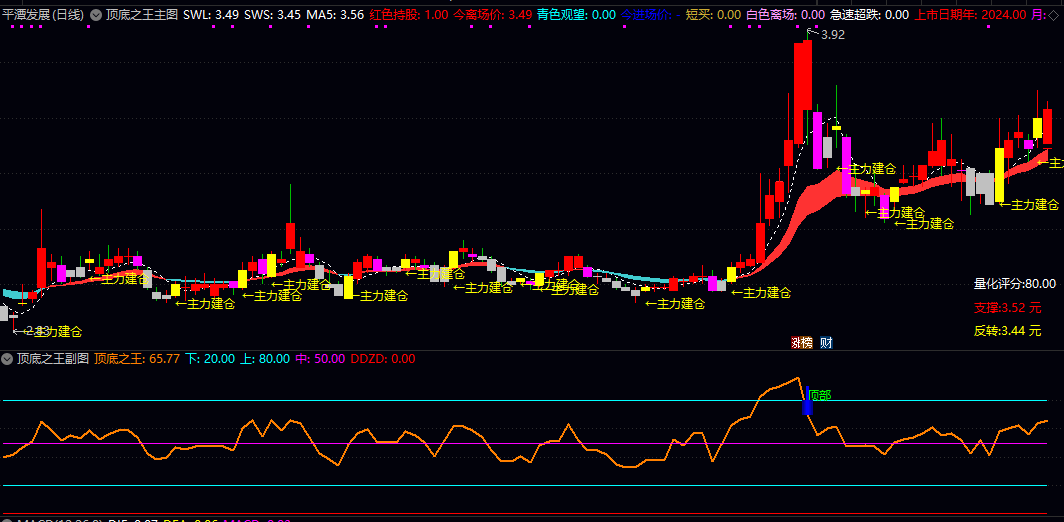Open the 涨榜 info marker icon
This screenshot has height=522, width=1064.
coord(801,342)
